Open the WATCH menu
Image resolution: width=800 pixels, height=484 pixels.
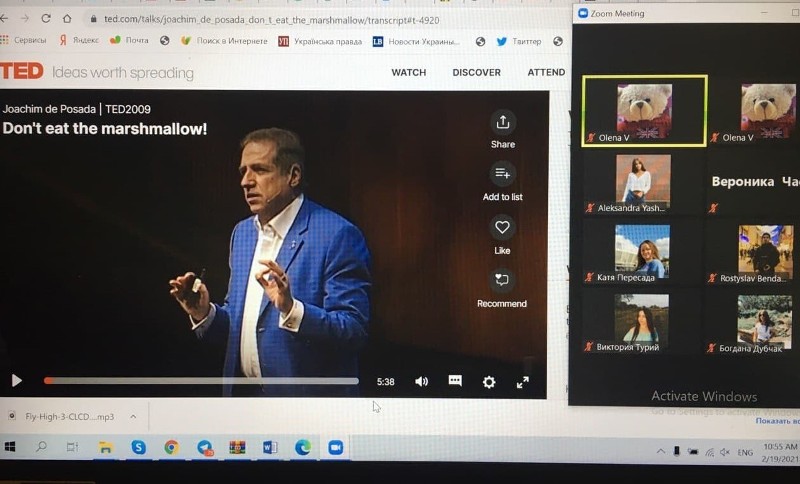(x=409, y=72)
